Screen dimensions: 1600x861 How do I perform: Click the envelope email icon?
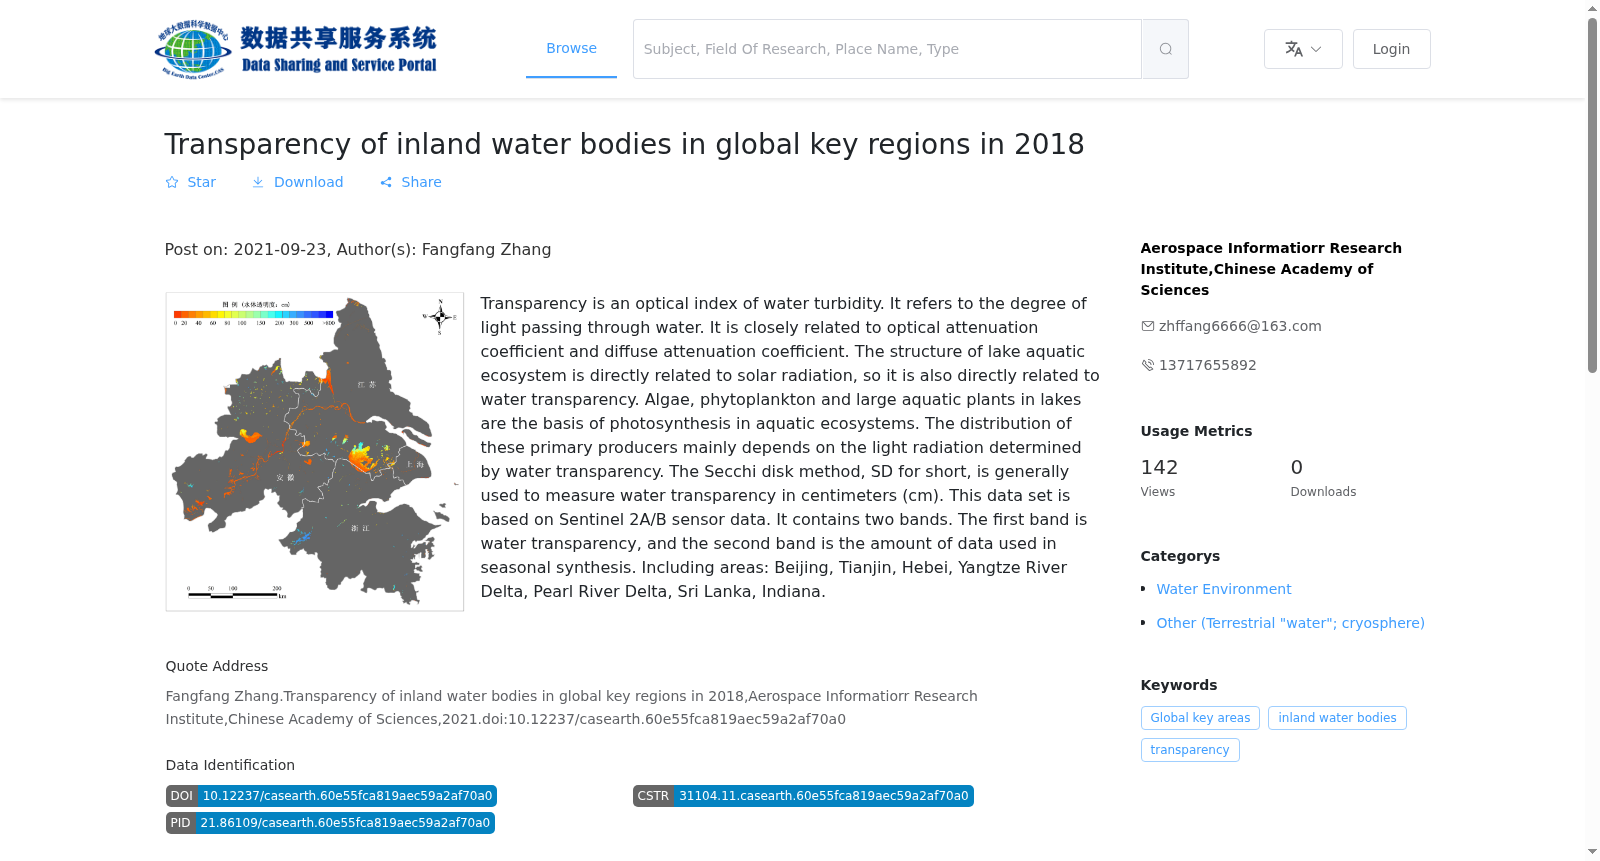(1148, 326)
